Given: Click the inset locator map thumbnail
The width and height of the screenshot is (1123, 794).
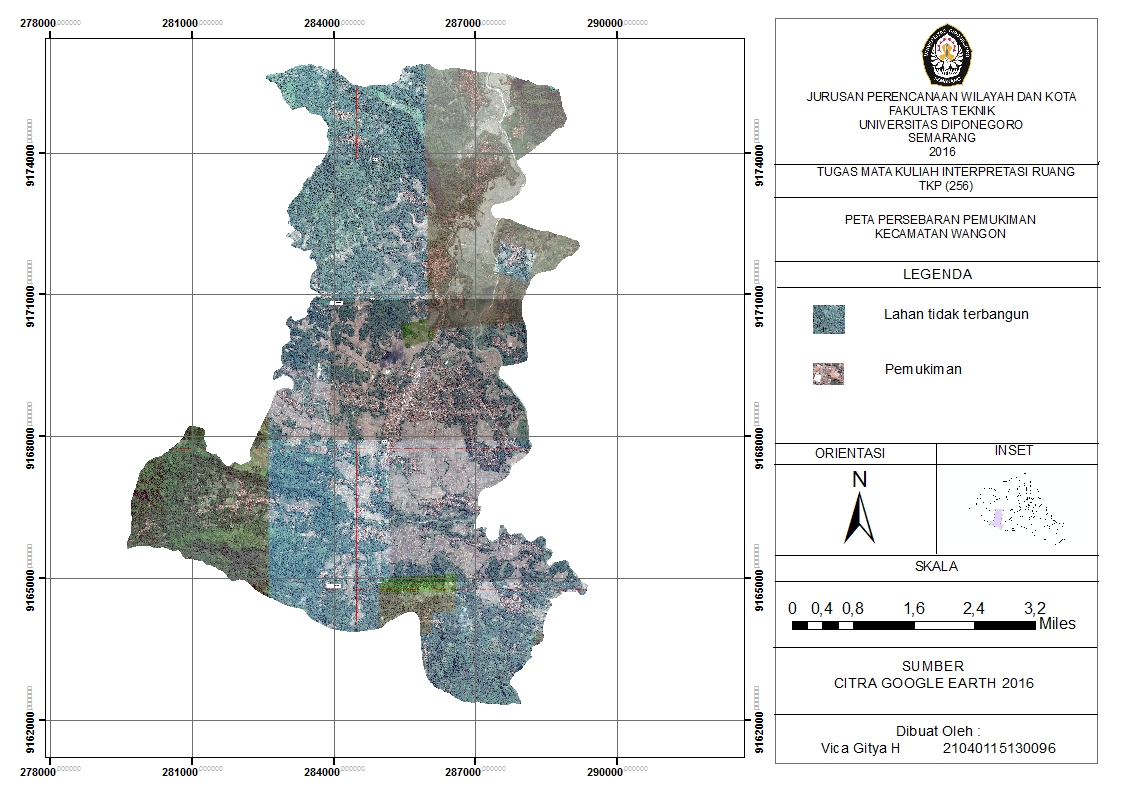Looking at the screenshot, I should click(x=1018, y=508).
